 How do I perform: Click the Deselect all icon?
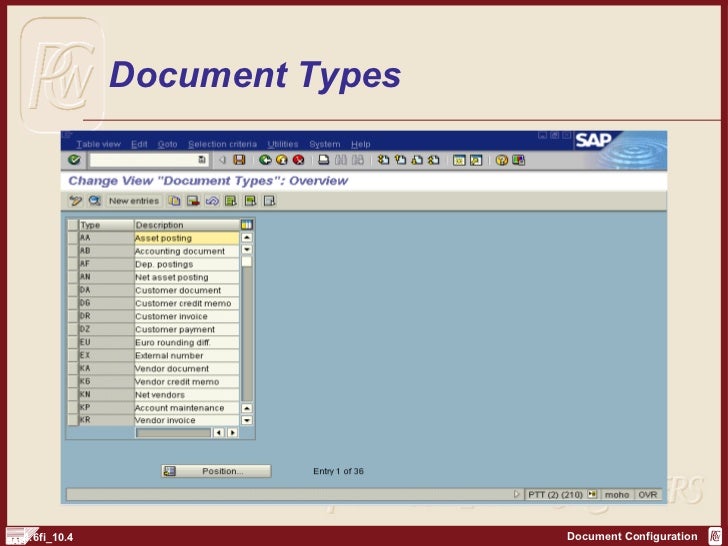pyautogui.click(x=269, y=201)
